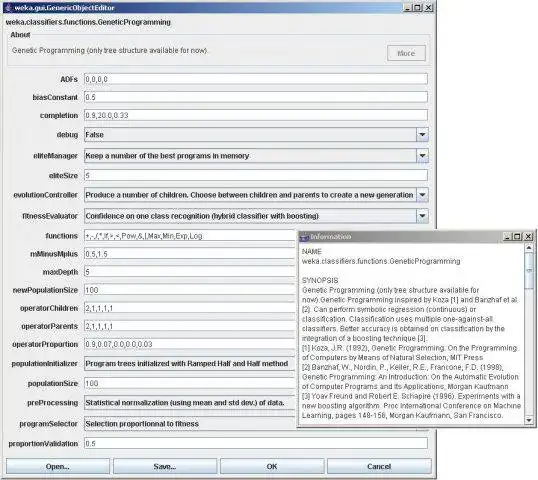Click the Save... button
Viewport: 538px width, 480px height.
165,466
